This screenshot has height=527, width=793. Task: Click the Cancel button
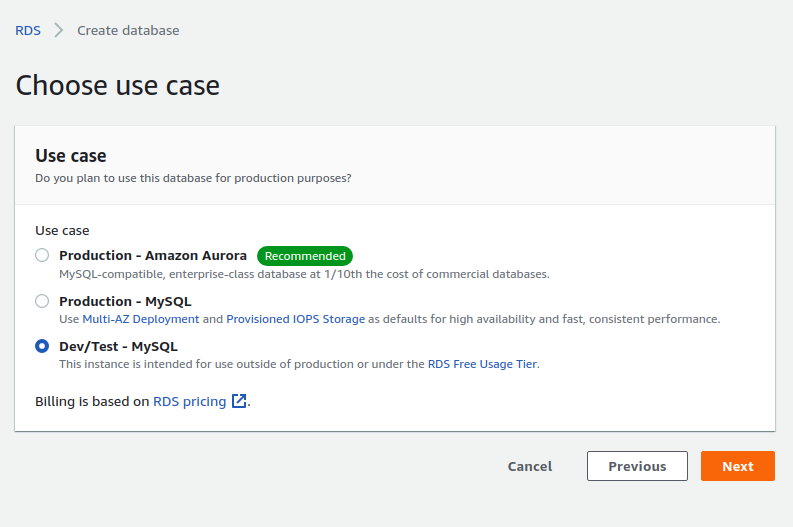[530, 466]
